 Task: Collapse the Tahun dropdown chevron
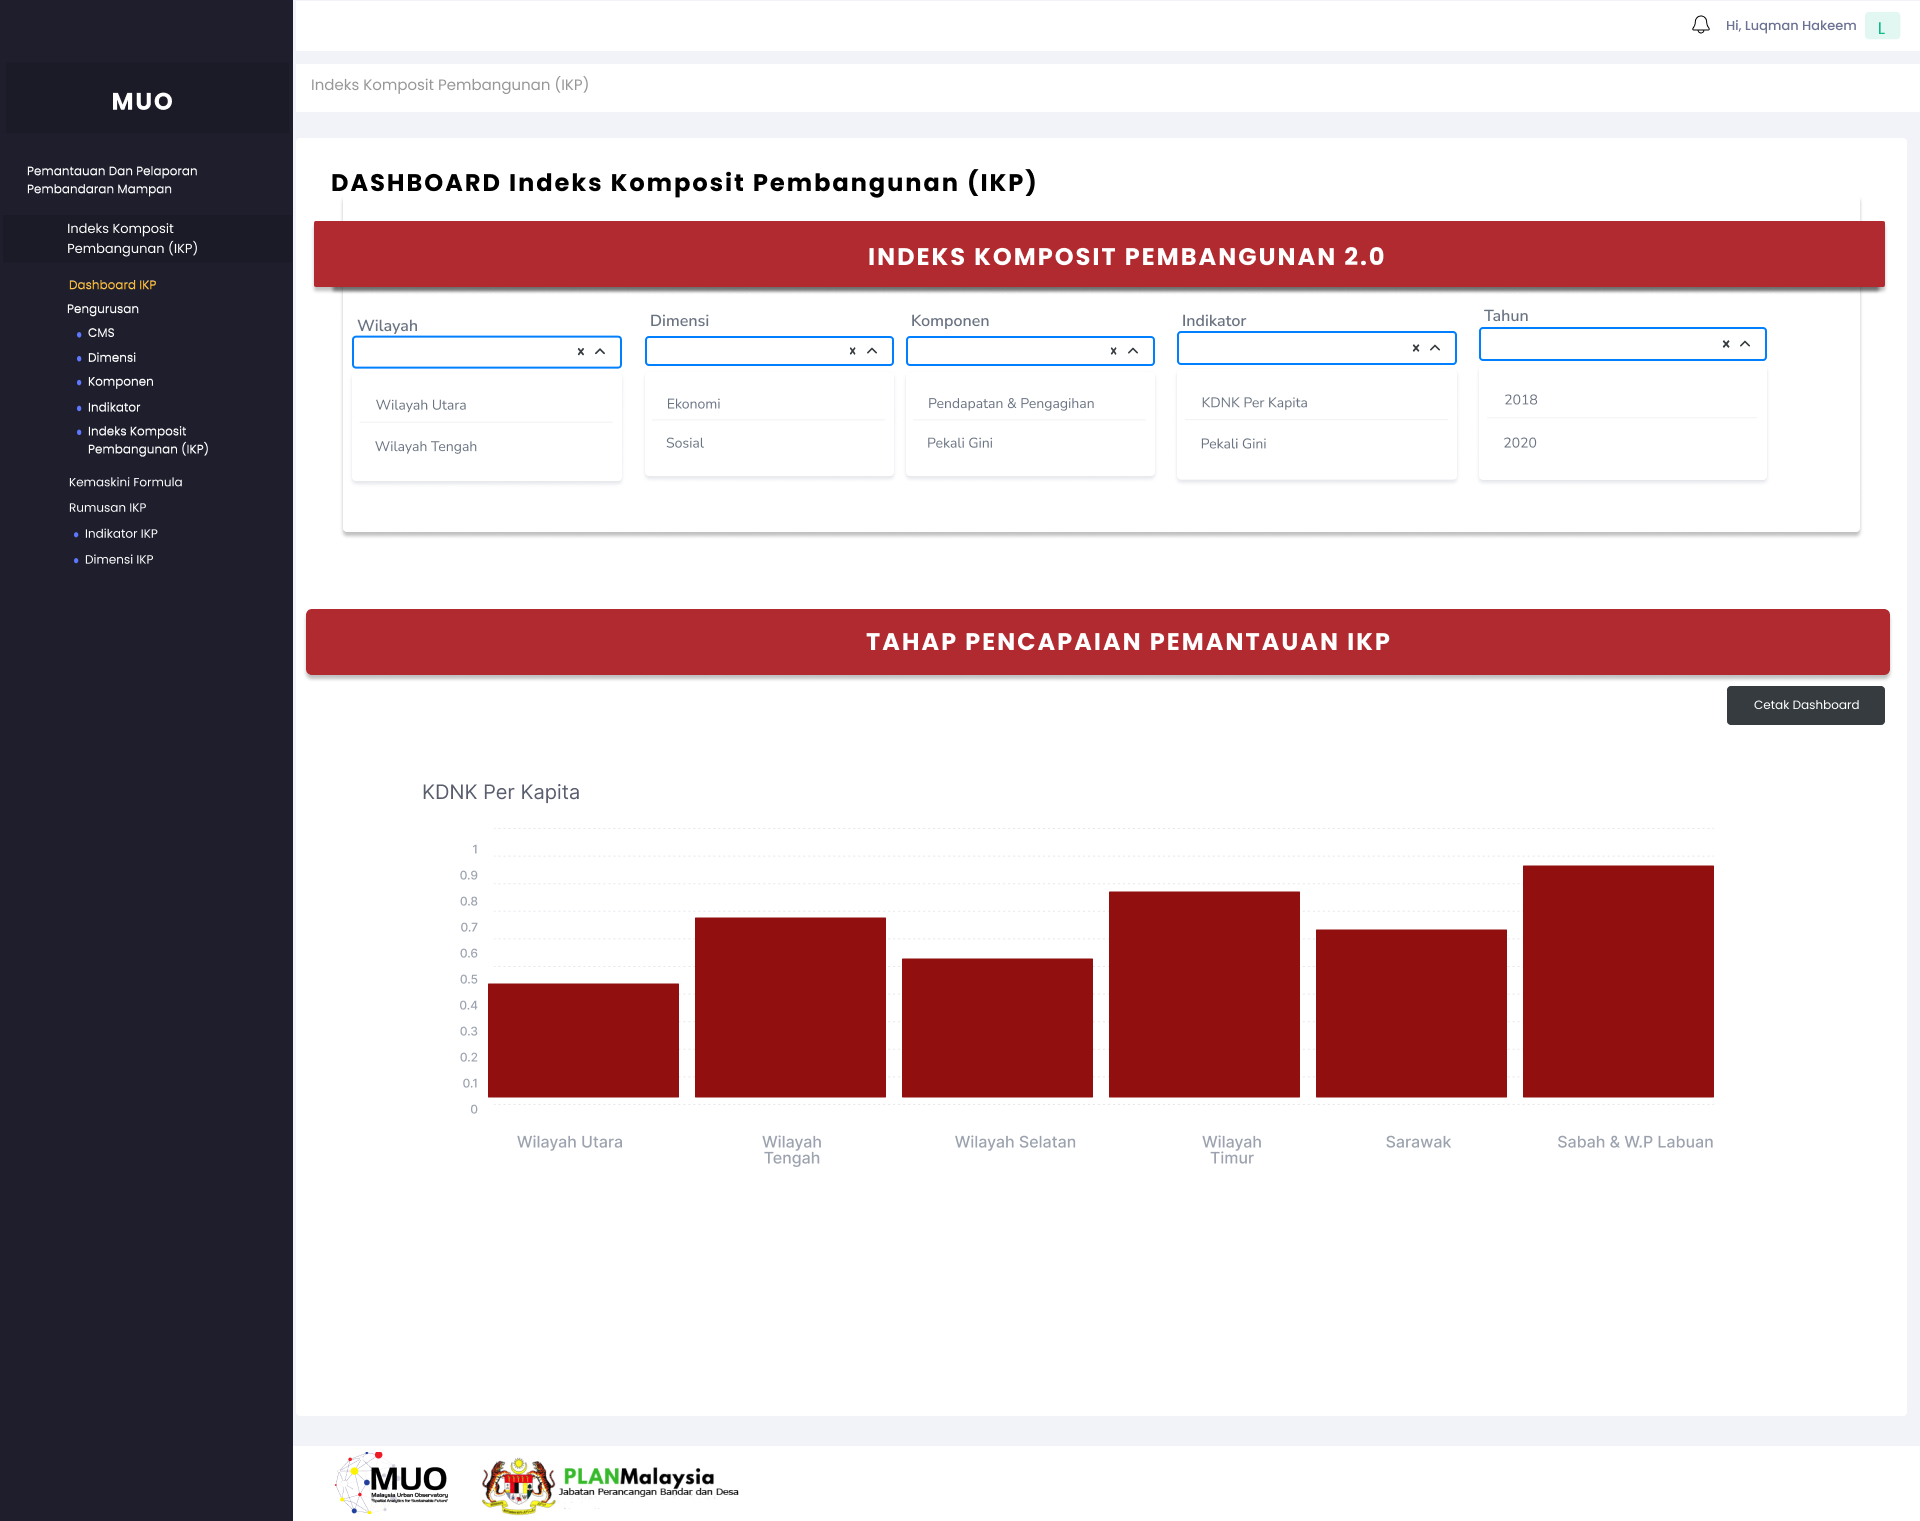click(1745, 344)
